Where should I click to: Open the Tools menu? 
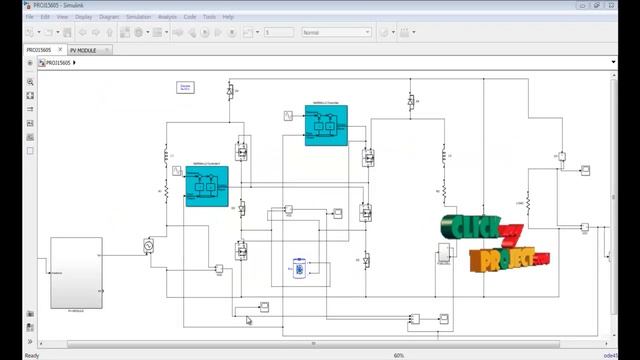coord(209,17)
